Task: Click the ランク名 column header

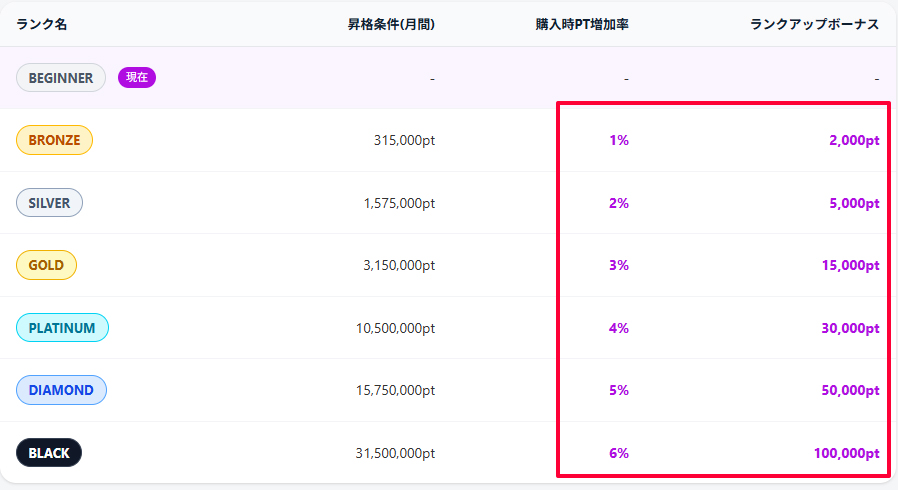Action: click(x=42, y=24)
